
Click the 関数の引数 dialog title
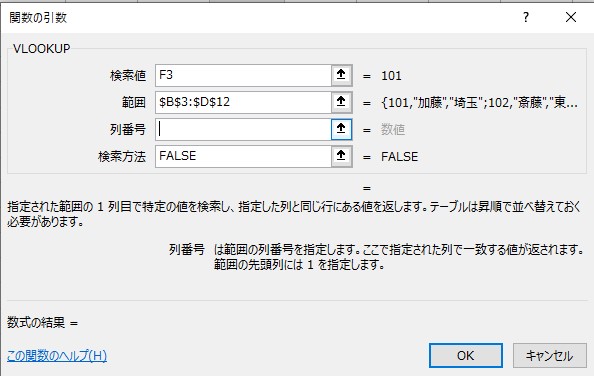(38, 17)
